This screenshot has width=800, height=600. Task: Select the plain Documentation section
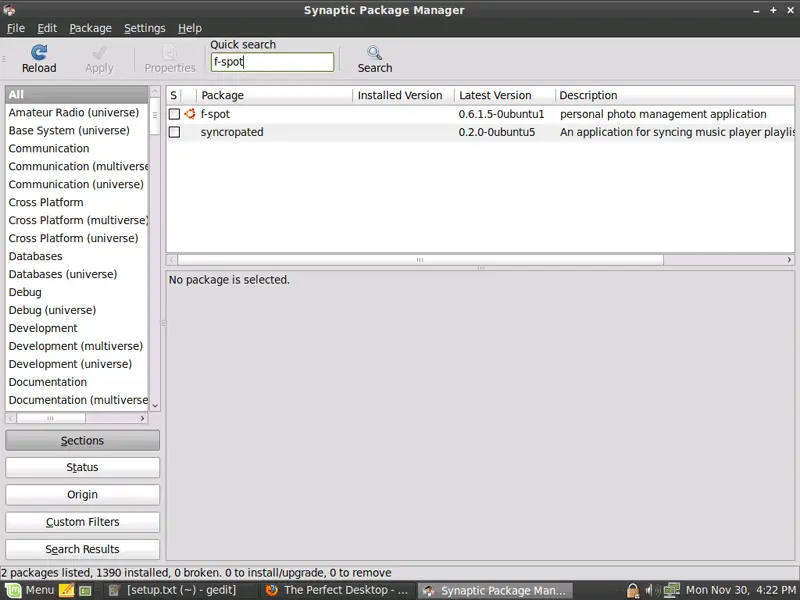[77, 382]
